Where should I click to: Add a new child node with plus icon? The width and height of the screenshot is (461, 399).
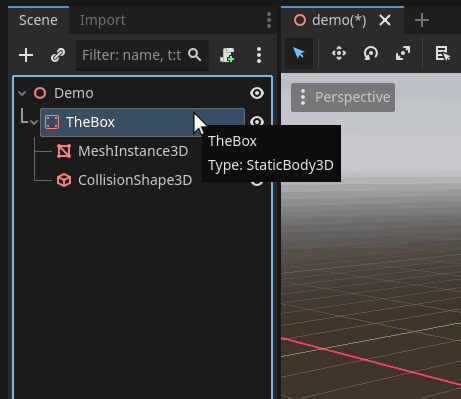click(26, 55)
